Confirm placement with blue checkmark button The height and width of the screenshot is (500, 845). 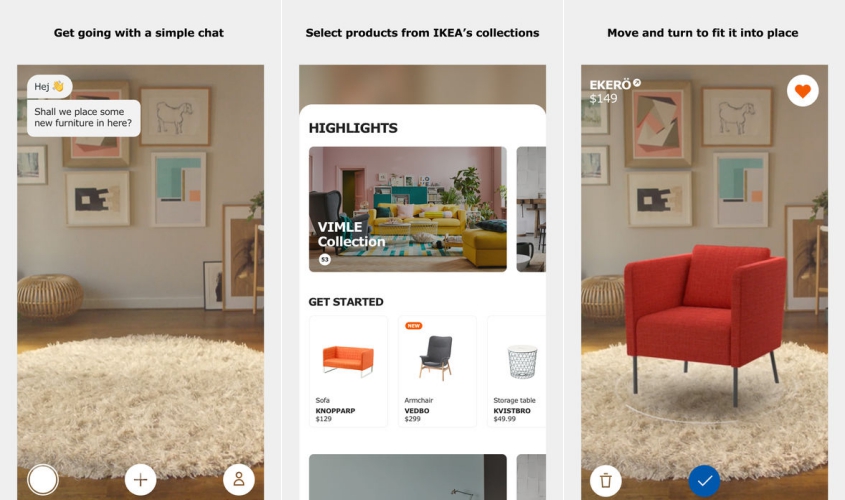pos(704,480)
